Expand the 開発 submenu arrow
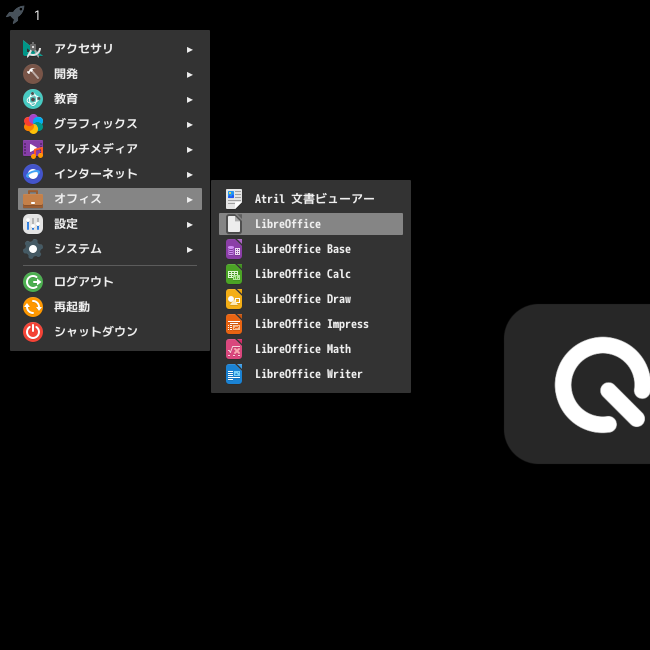The height and width of the screenshot is (650, 650). tap(189, 75)
